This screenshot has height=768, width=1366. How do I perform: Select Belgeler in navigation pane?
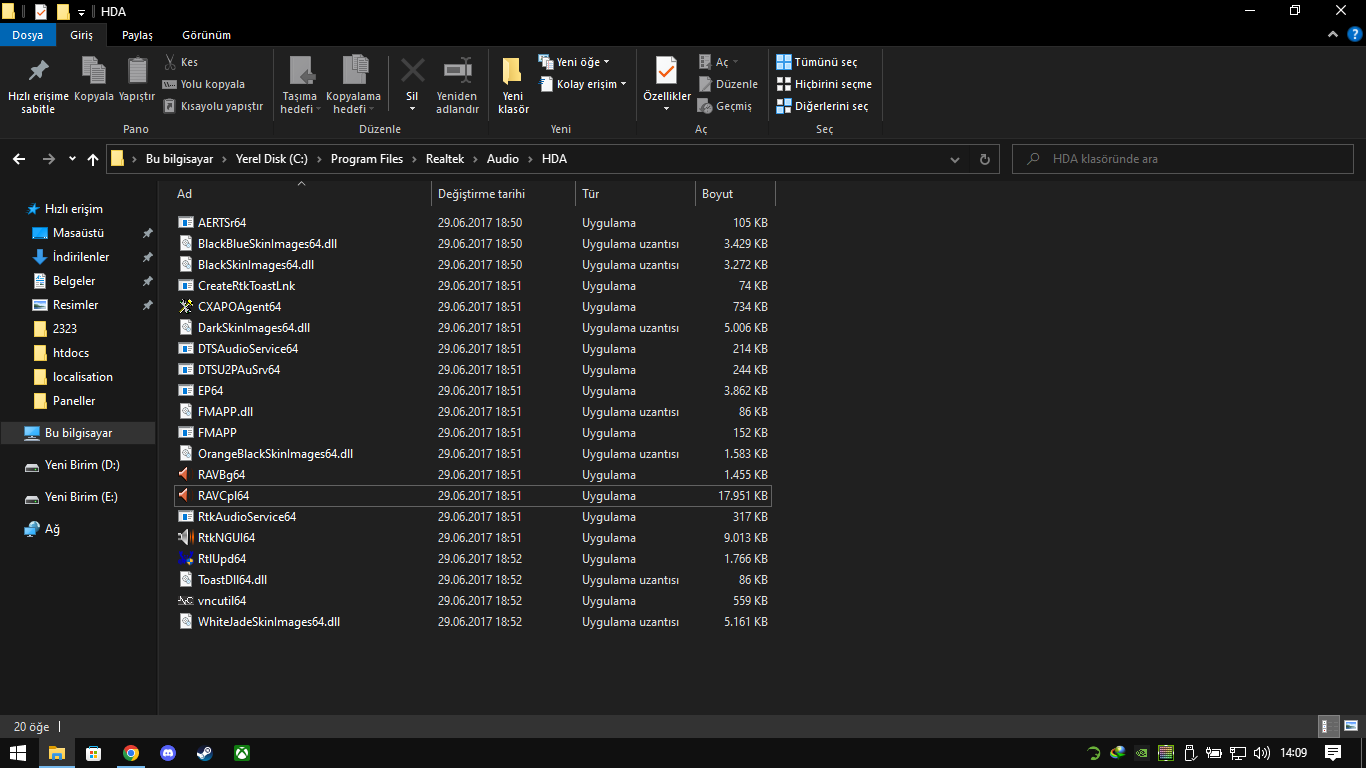pos(74,281)
